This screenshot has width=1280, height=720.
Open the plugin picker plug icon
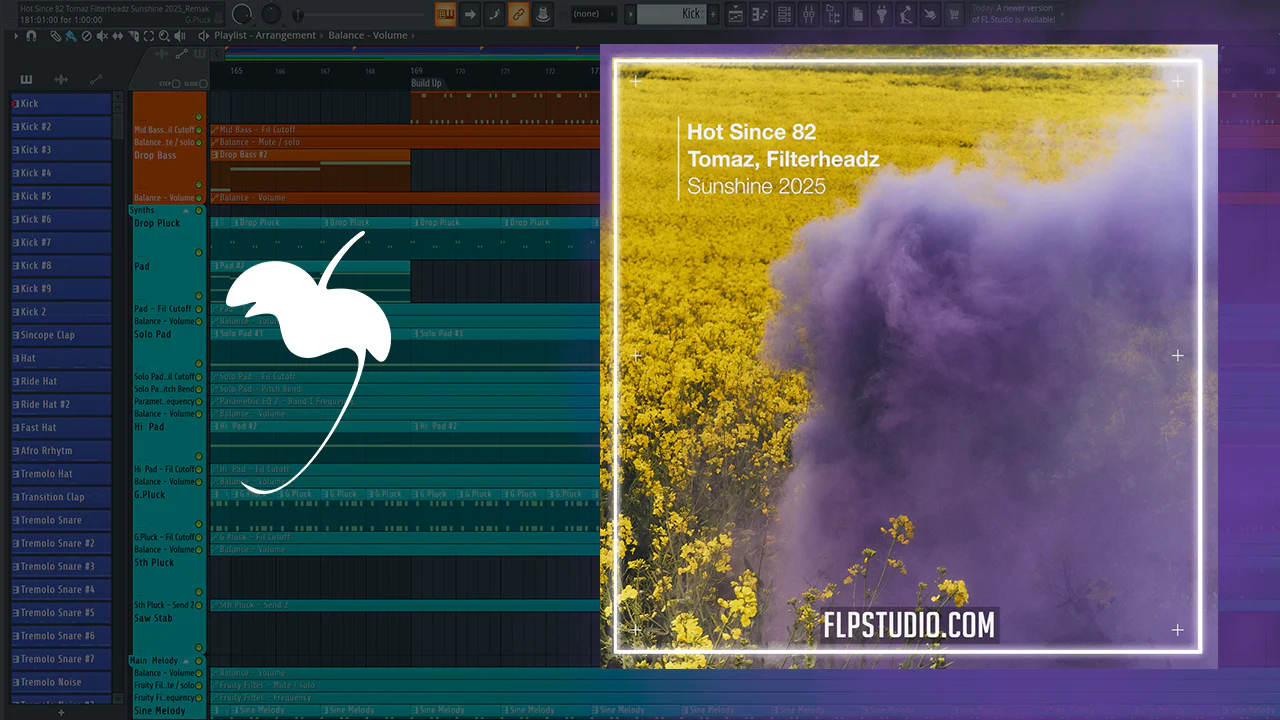[x=882, y=14]
